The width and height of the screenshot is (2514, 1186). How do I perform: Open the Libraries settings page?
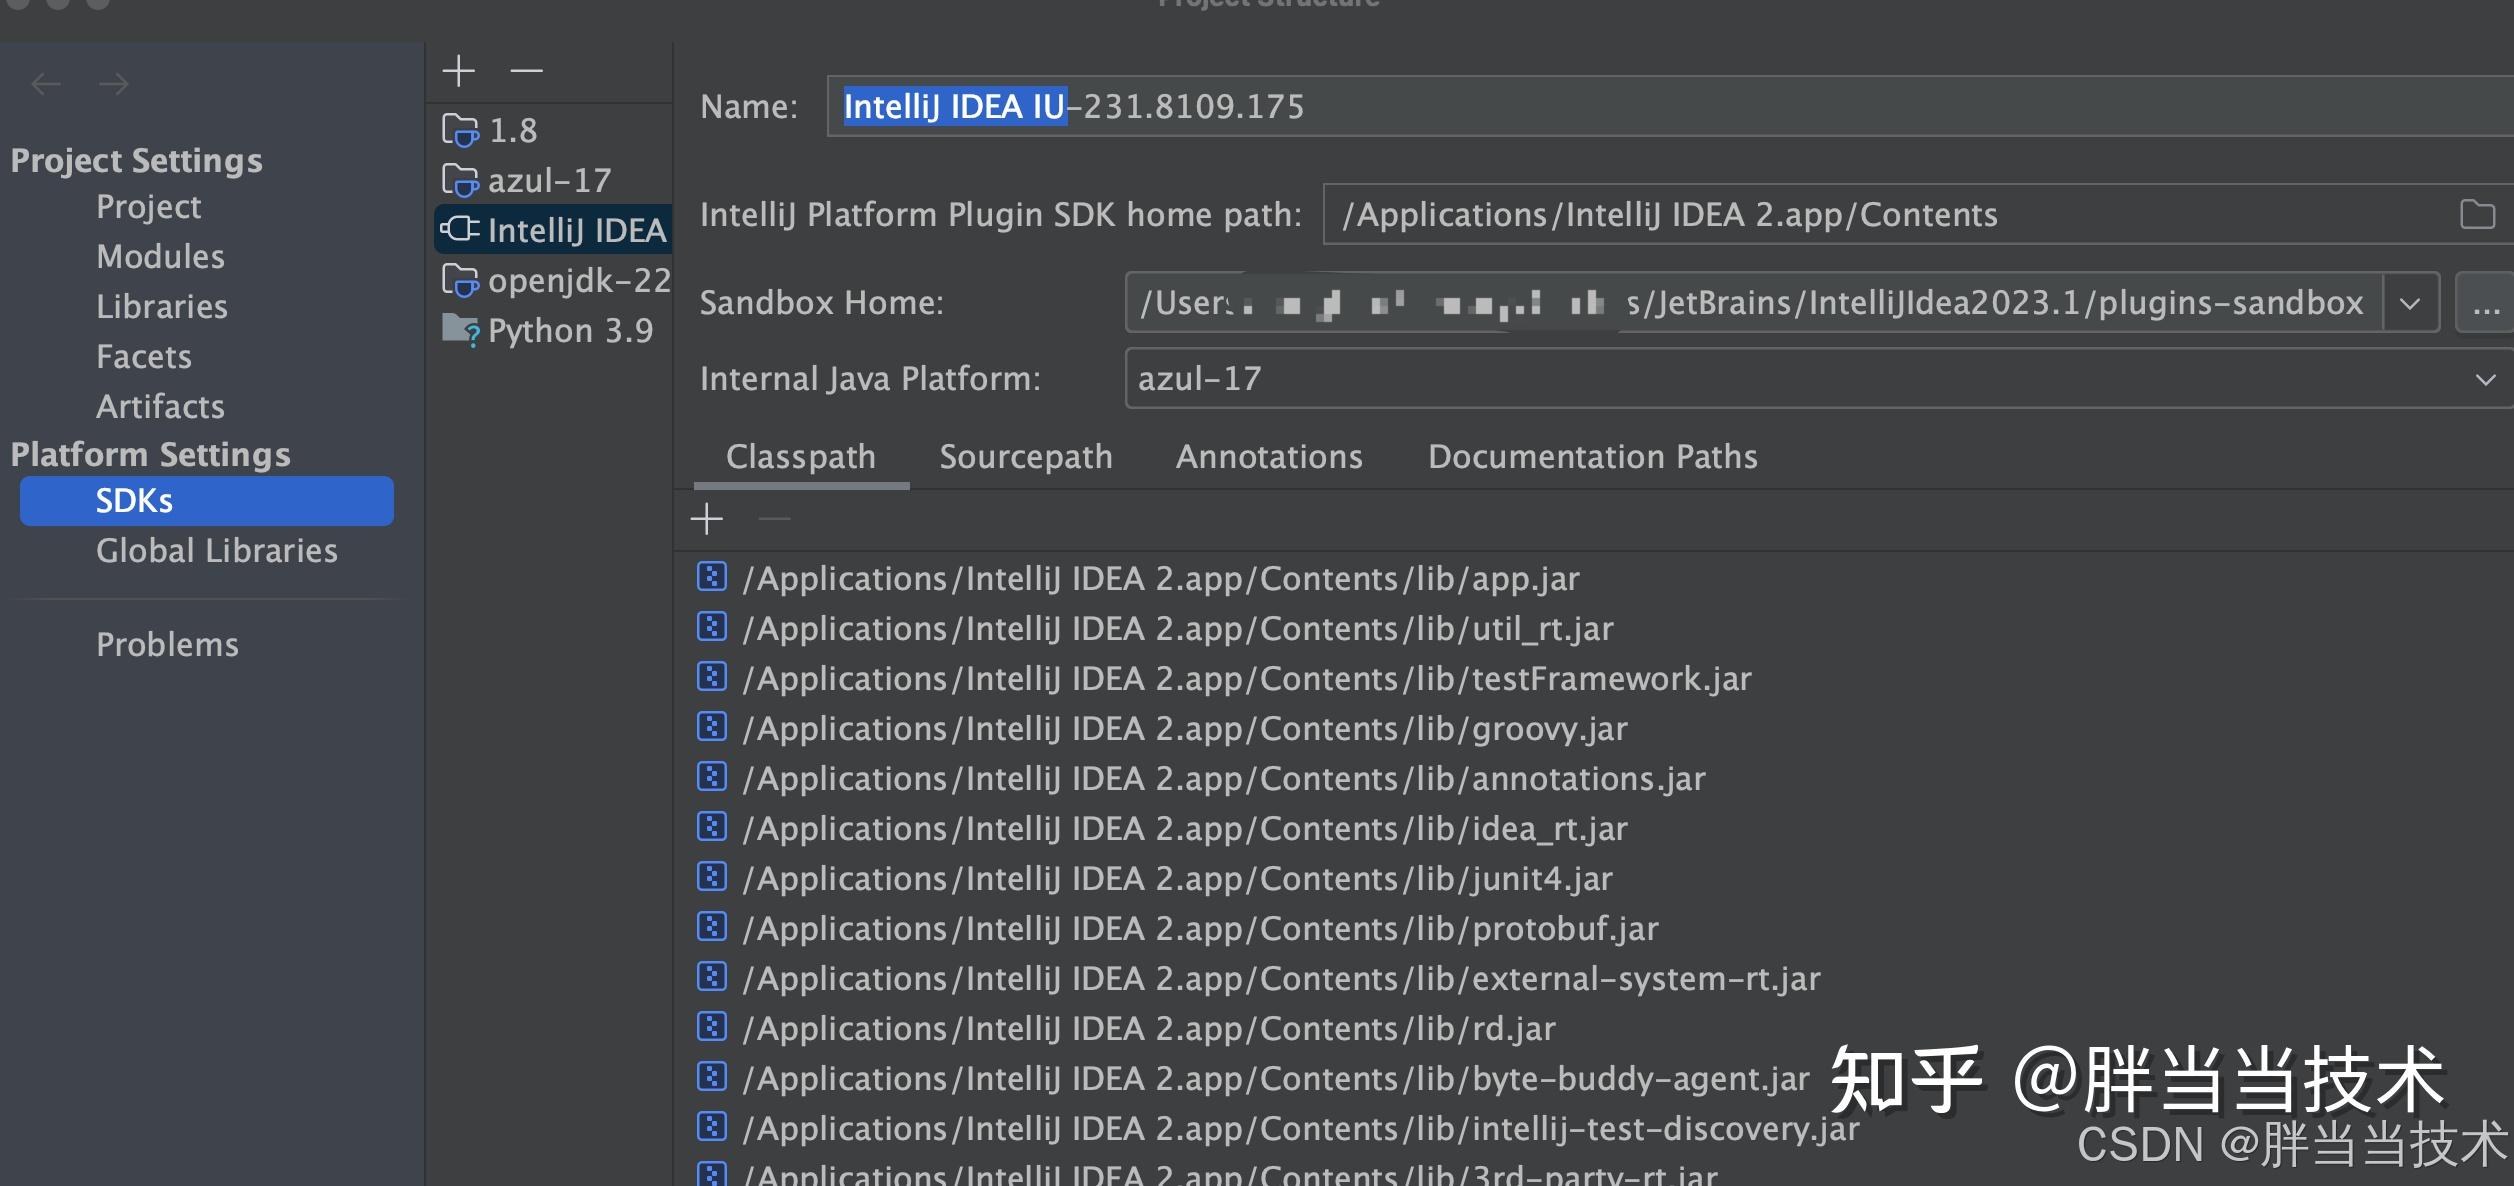[162, 307]
